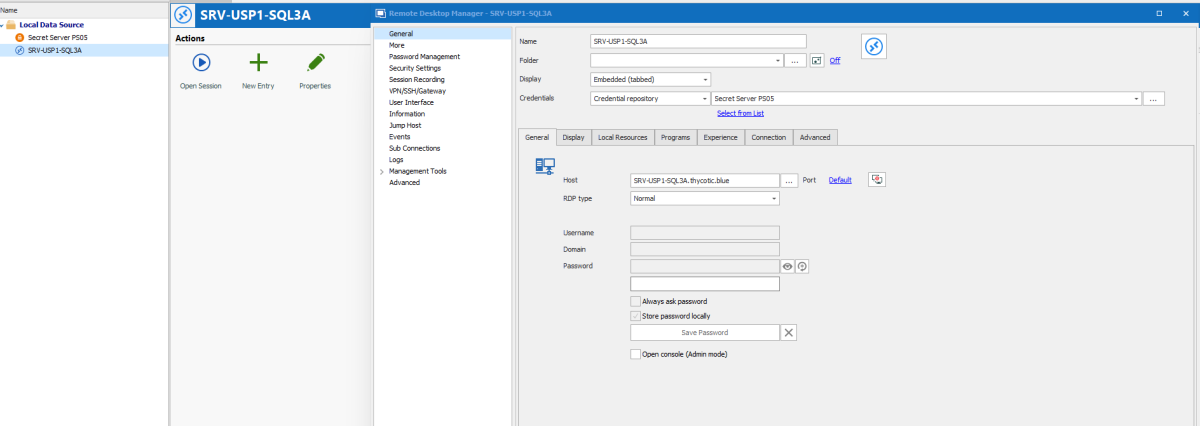Reveal password with the eye icon
The width and height of the screenshot is (1200, 426).
coord(787,266)
